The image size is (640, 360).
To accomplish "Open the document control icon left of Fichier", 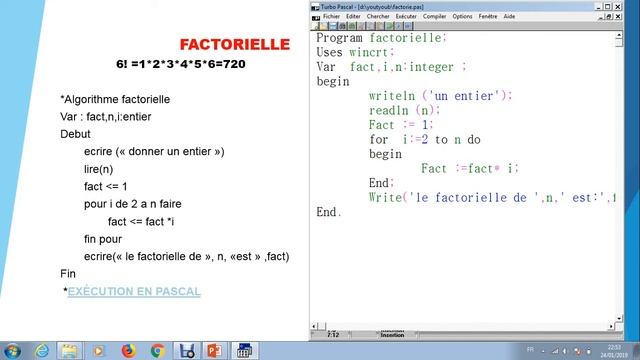I will (x=316, y=18).
